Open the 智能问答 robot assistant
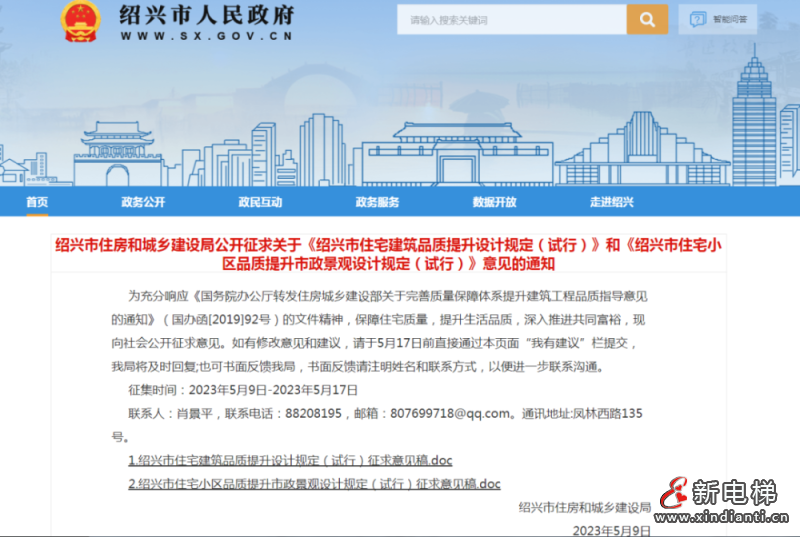800x537 pixels. coord(718,19)
